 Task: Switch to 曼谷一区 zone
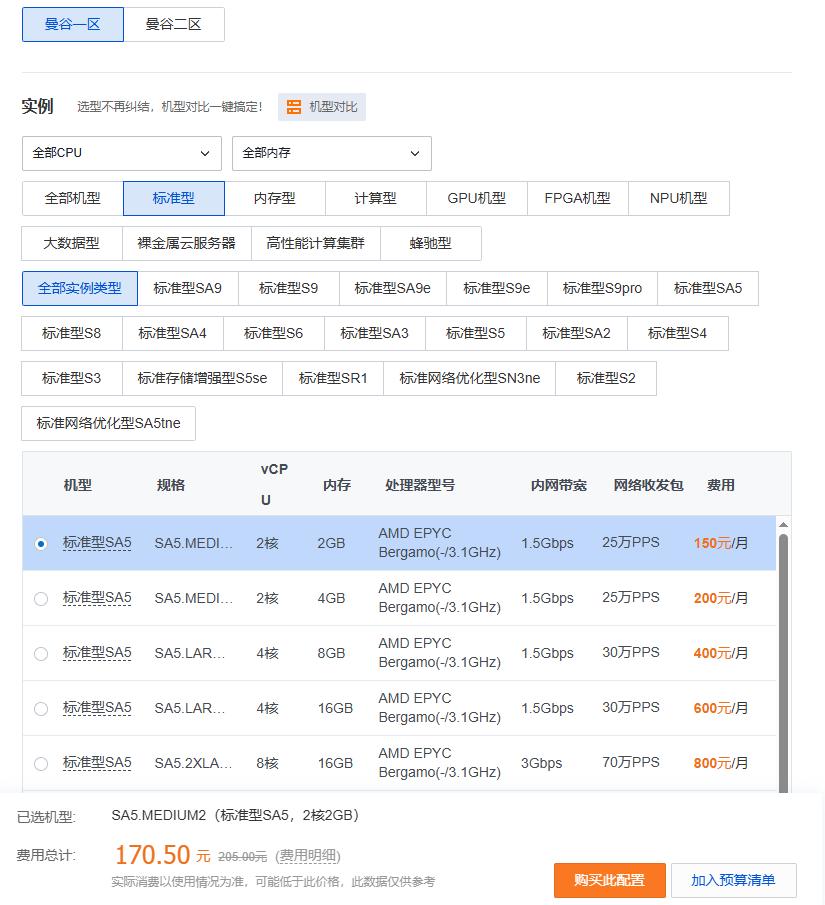pyautogui.click(x=73, y=24)
